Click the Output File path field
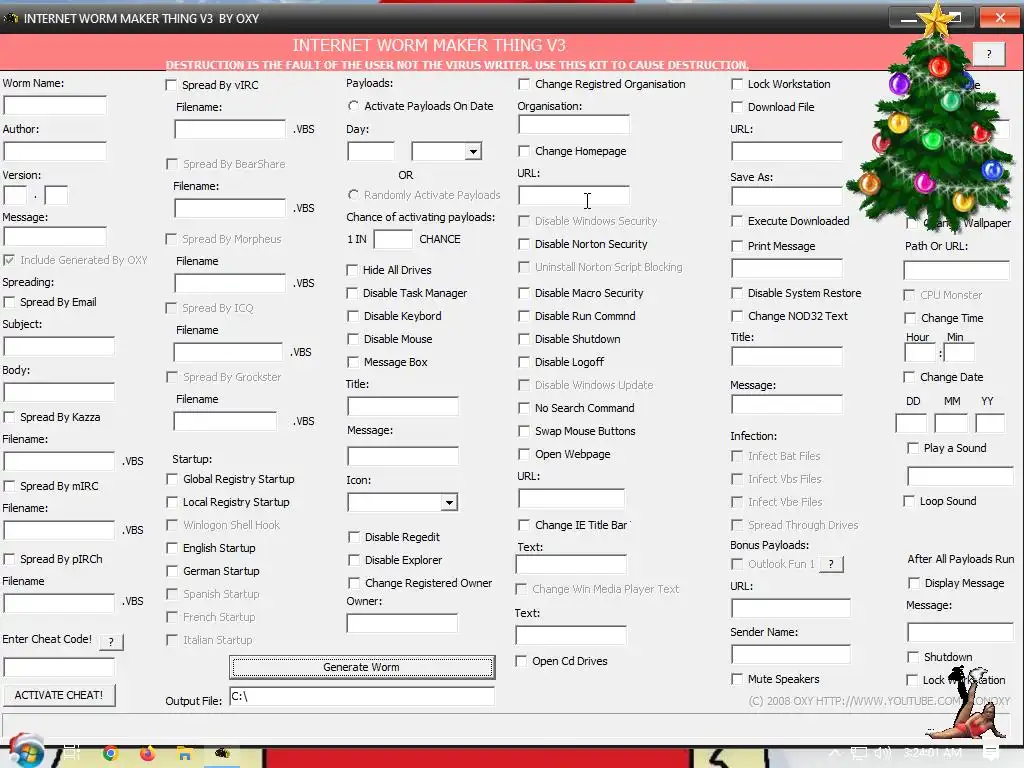1024x768 pixels. (362, 696)
